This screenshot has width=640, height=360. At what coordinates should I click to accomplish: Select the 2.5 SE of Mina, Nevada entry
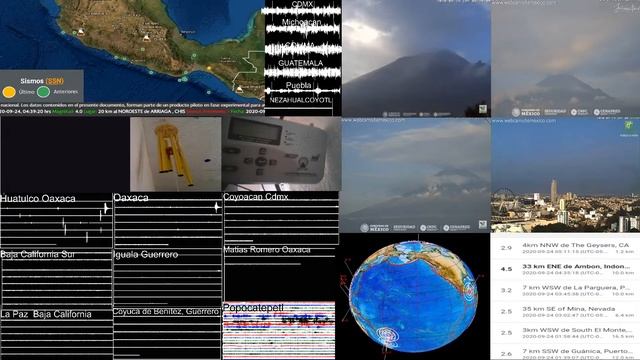pyautogui.click(x=566, y=311)
